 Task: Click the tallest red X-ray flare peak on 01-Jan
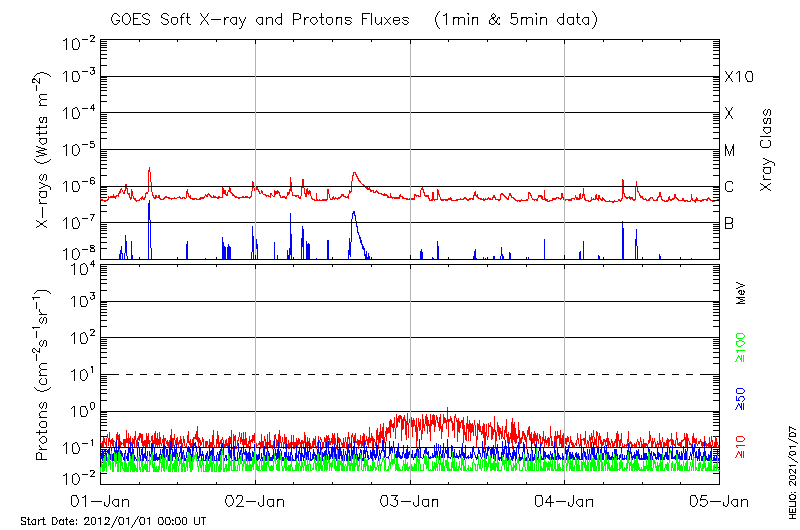pos(149,170)
